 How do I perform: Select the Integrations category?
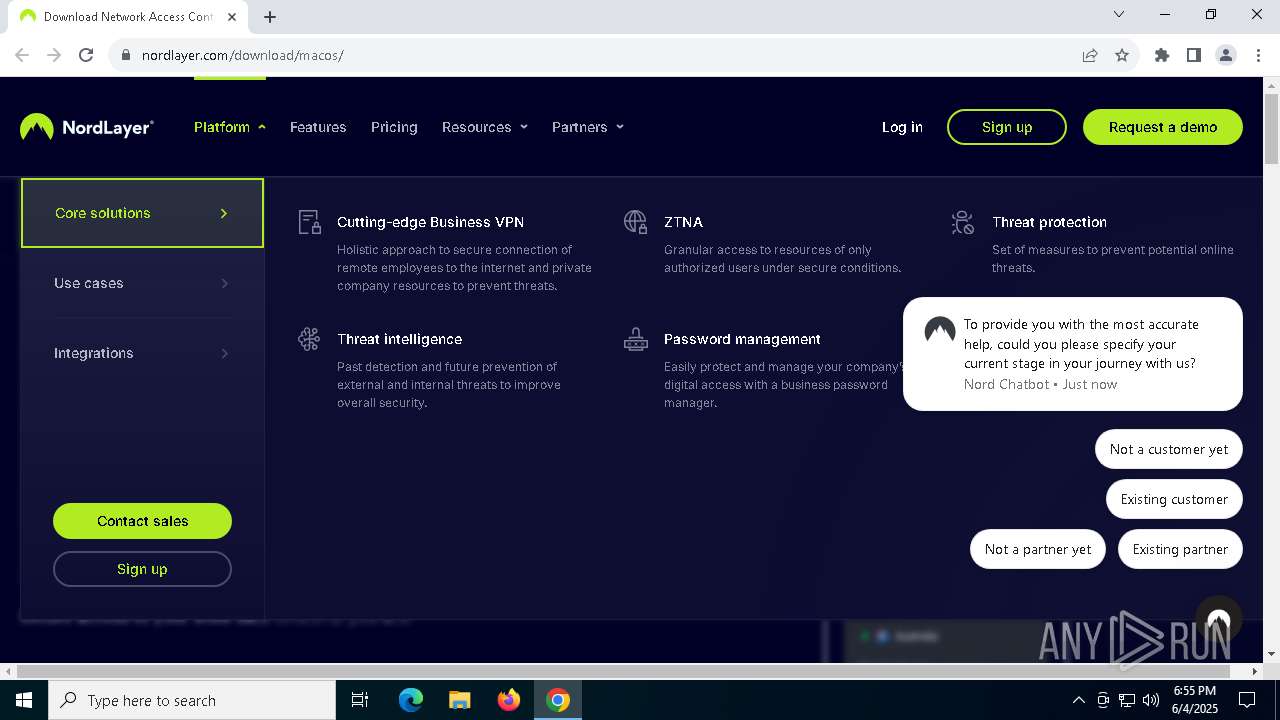(x=142, y=353)
